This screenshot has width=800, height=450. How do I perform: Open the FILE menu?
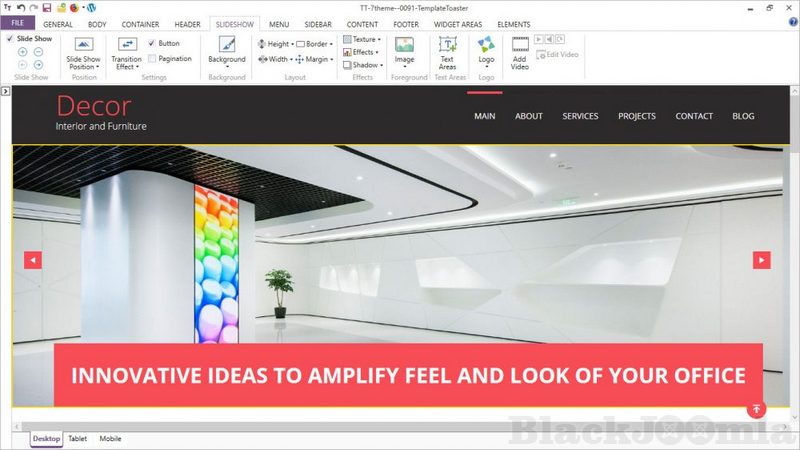[x=18, y=23]
